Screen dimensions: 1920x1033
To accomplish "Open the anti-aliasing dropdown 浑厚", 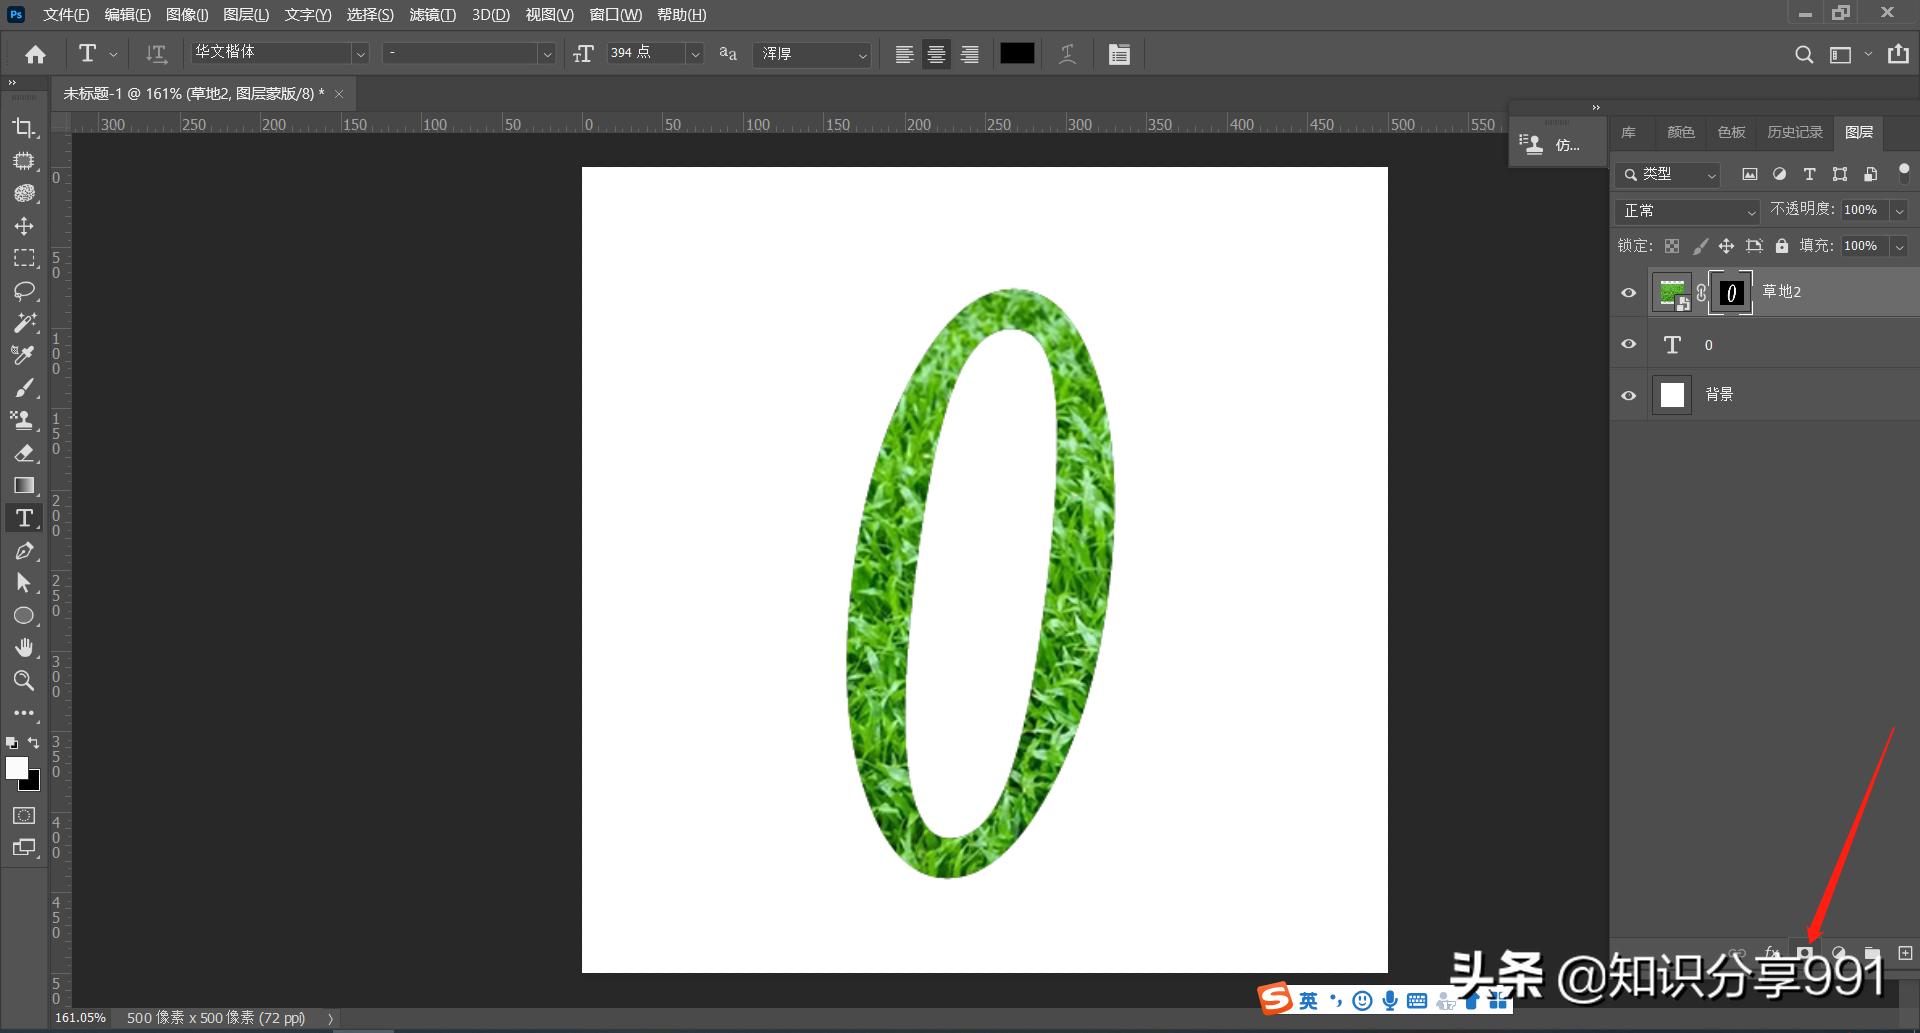I will [x=814, y=54].
